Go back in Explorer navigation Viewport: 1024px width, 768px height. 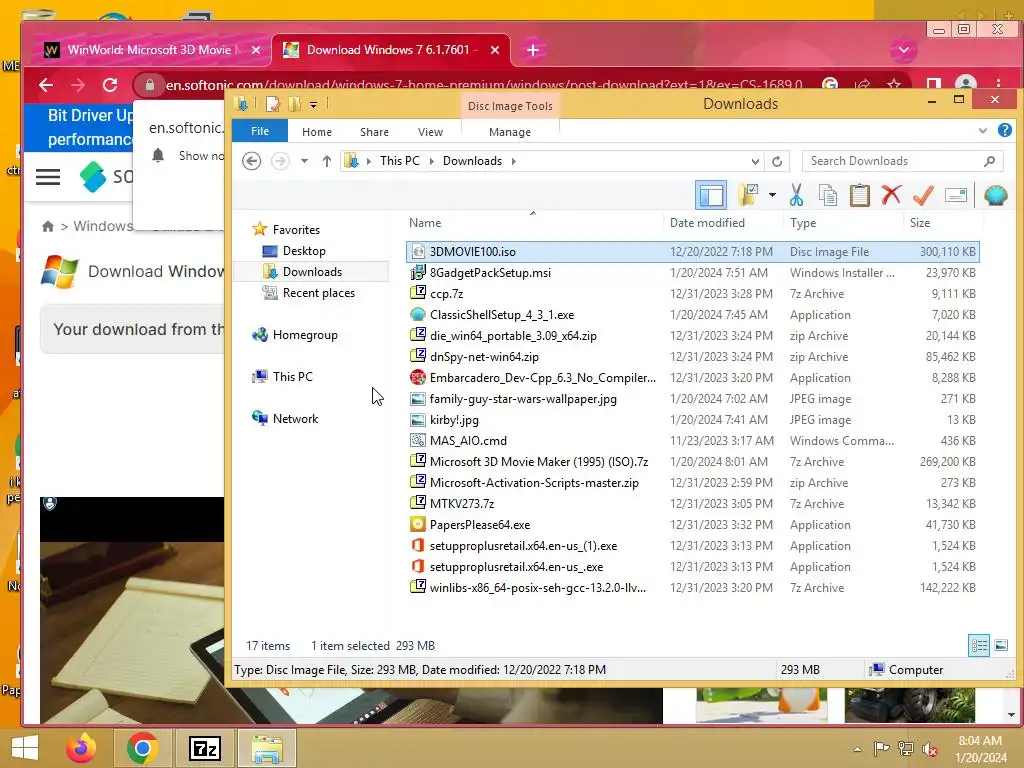[251, 161]
